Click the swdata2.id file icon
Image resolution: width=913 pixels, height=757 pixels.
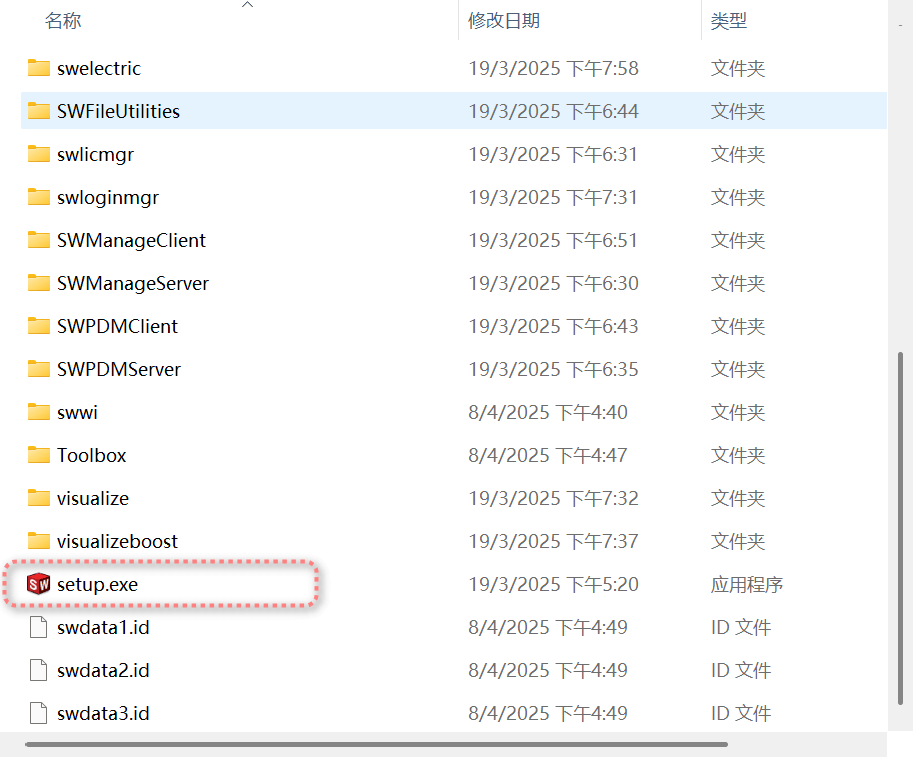pos(38,670)
